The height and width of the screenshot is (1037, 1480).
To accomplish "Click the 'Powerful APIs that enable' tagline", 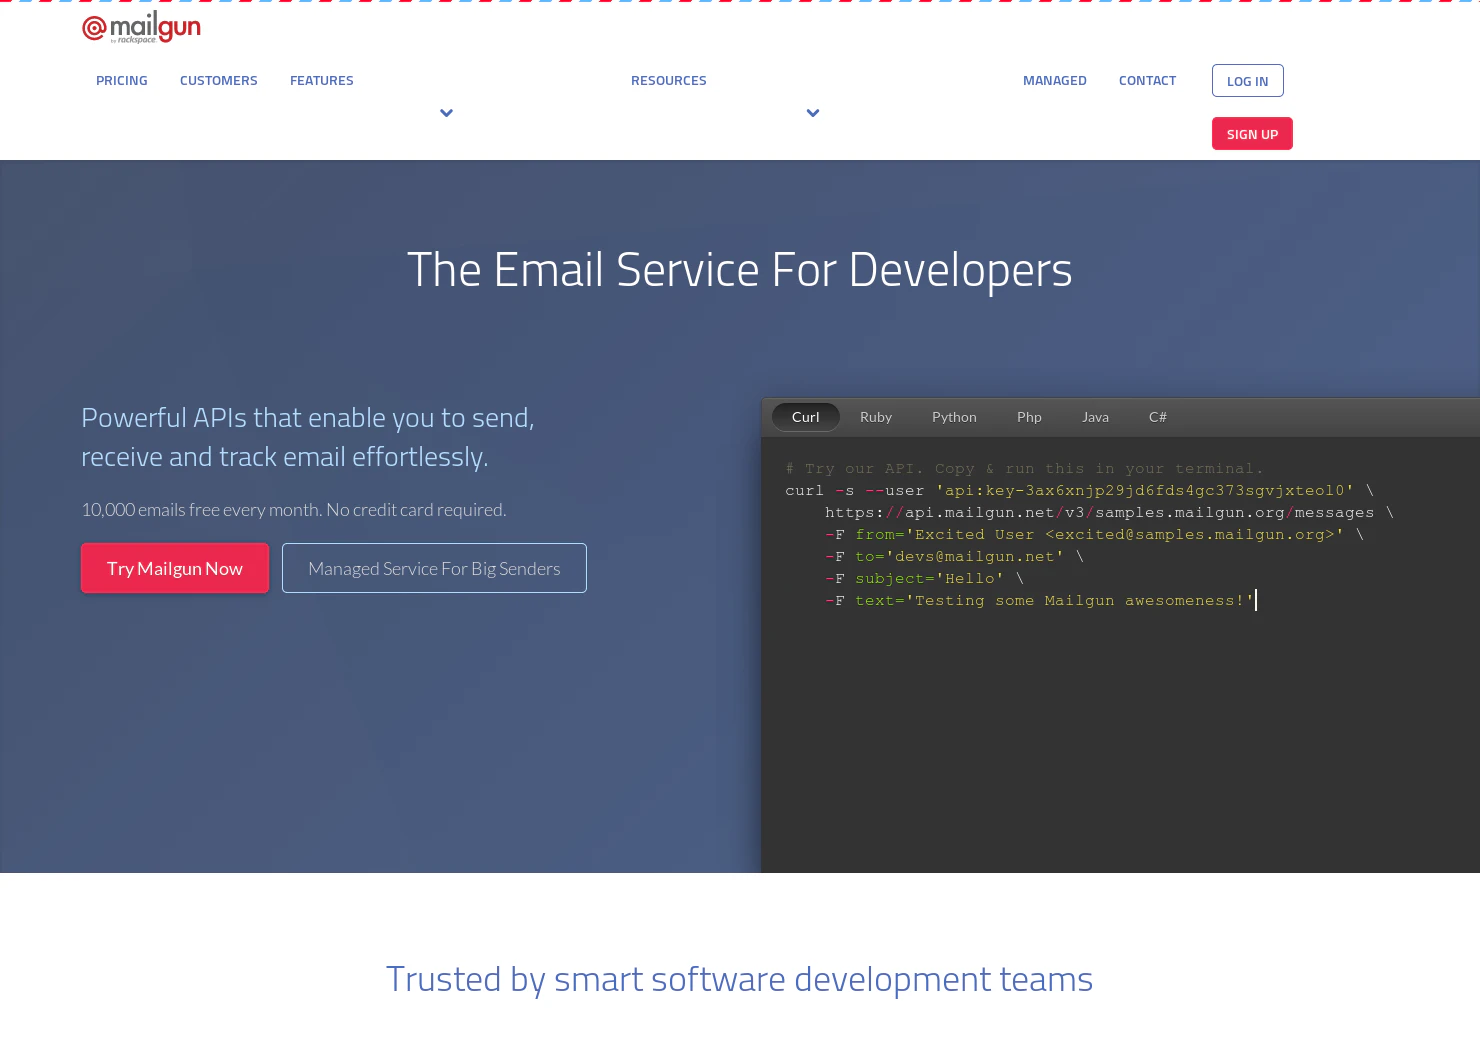I will [x=308, y=437].
